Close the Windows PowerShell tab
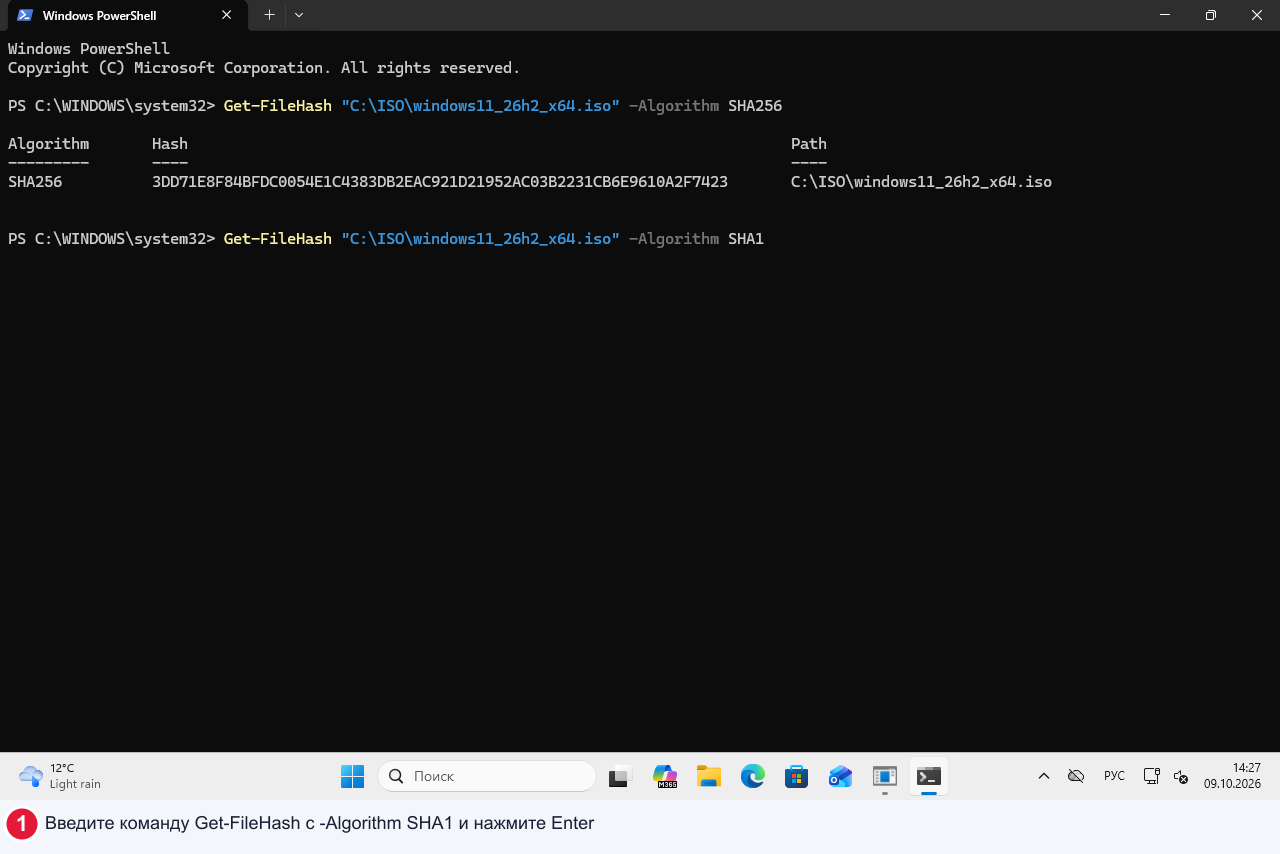Viewport: 1280px width, 854px height. pyautogui.click(x=227, y=15)
